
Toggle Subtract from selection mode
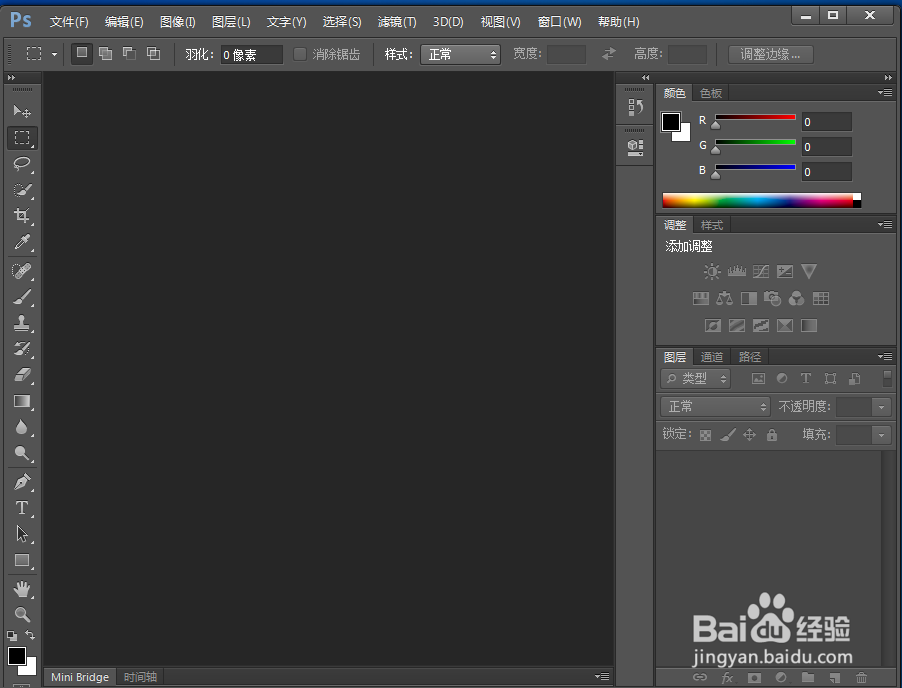point(129,54)
